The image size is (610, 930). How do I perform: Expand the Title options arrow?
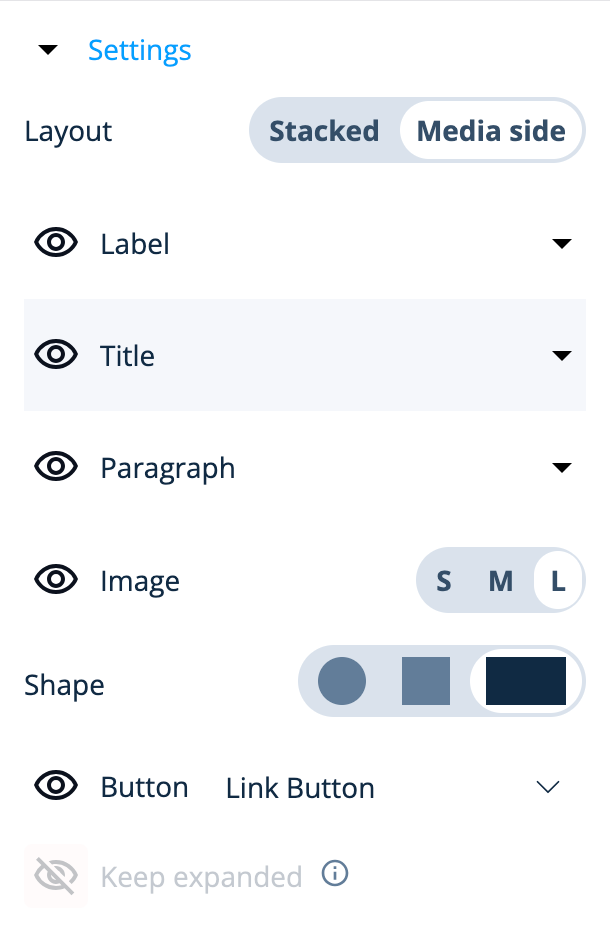pos(561,355)
